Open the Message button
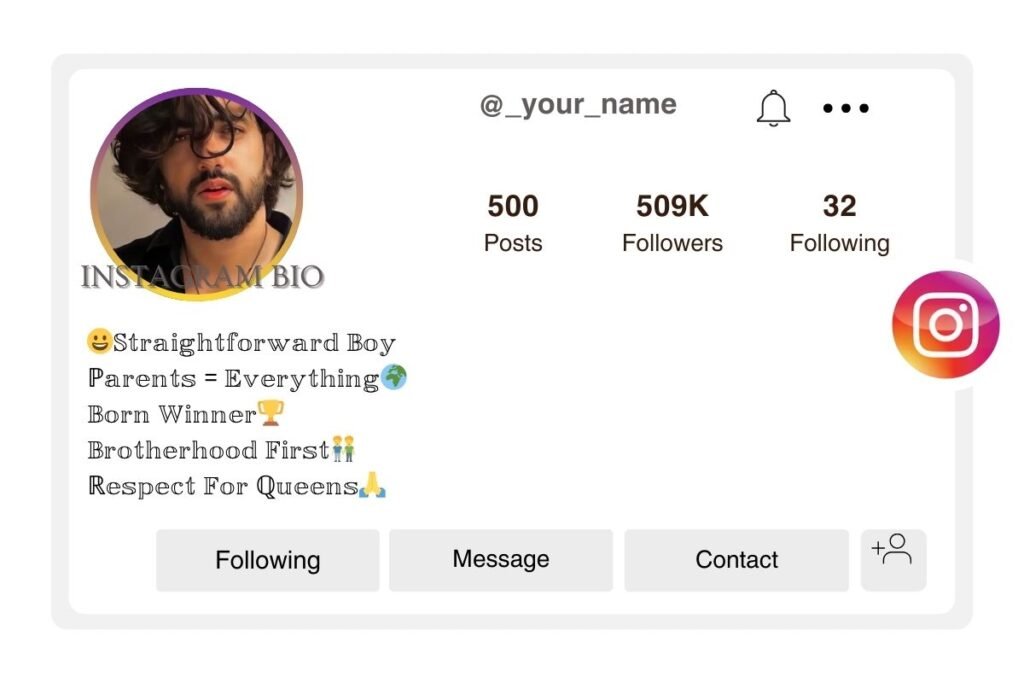1024x683 pixels. click(501, 560)
